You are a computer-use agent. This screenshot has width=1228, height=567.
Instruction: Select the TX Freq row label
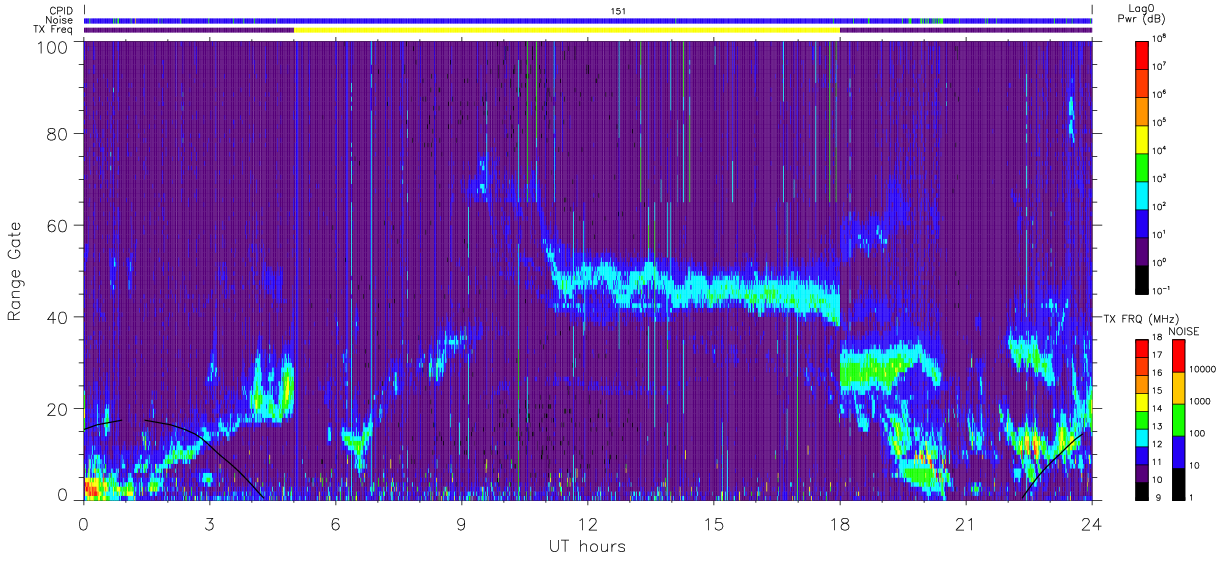54,30
